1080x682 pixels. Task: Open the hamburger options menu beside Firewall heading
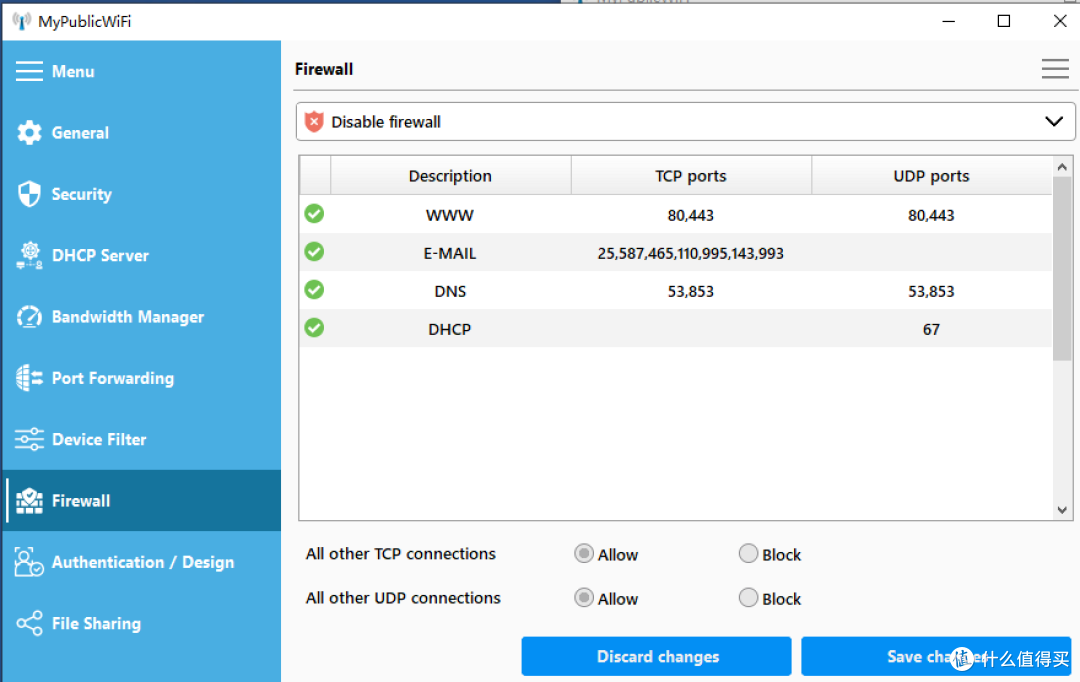[1055, 69]
